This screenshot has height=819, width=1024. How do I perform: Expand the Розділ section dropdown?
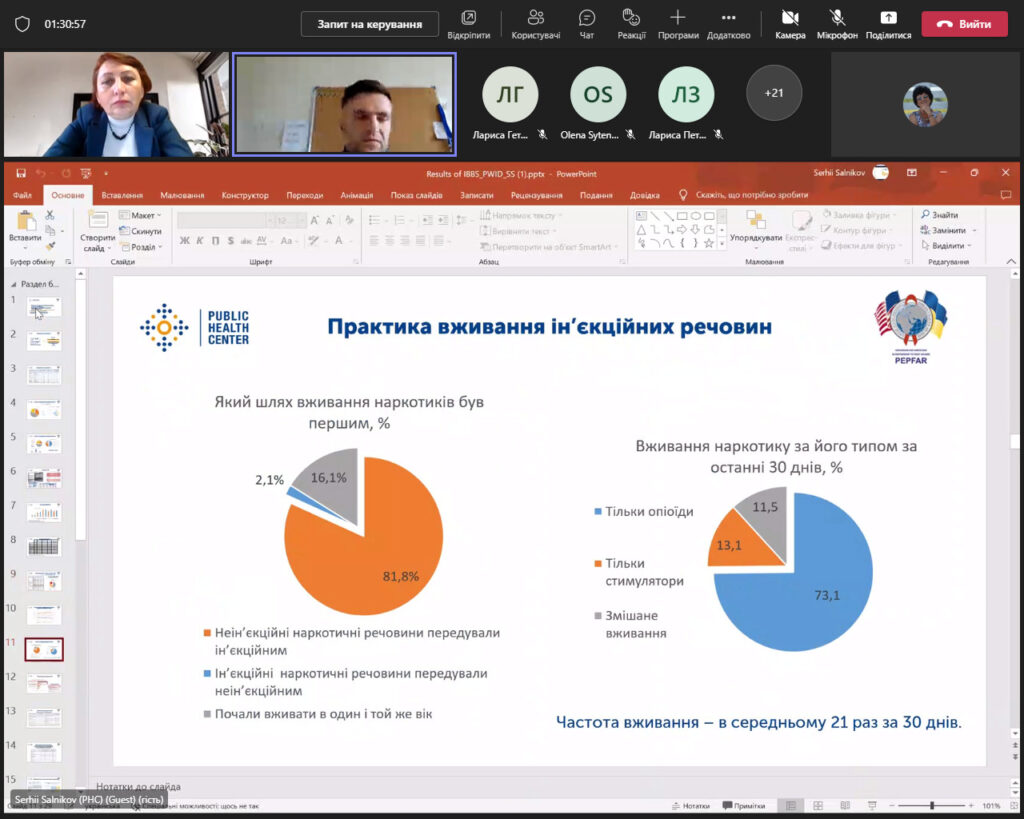[146, 247]
